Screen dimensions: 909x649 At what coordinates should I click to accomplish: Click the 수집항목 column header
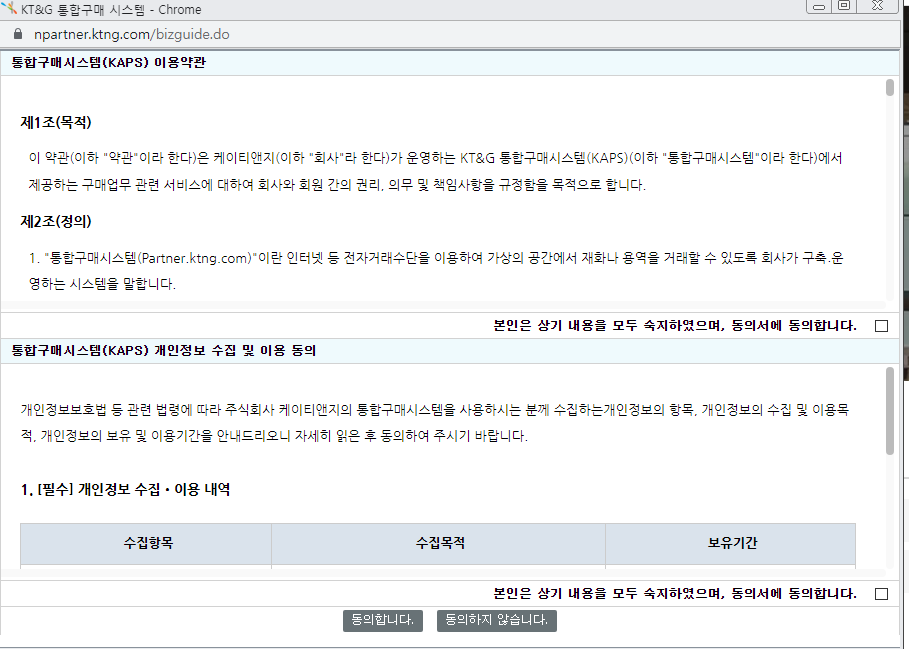146,543
